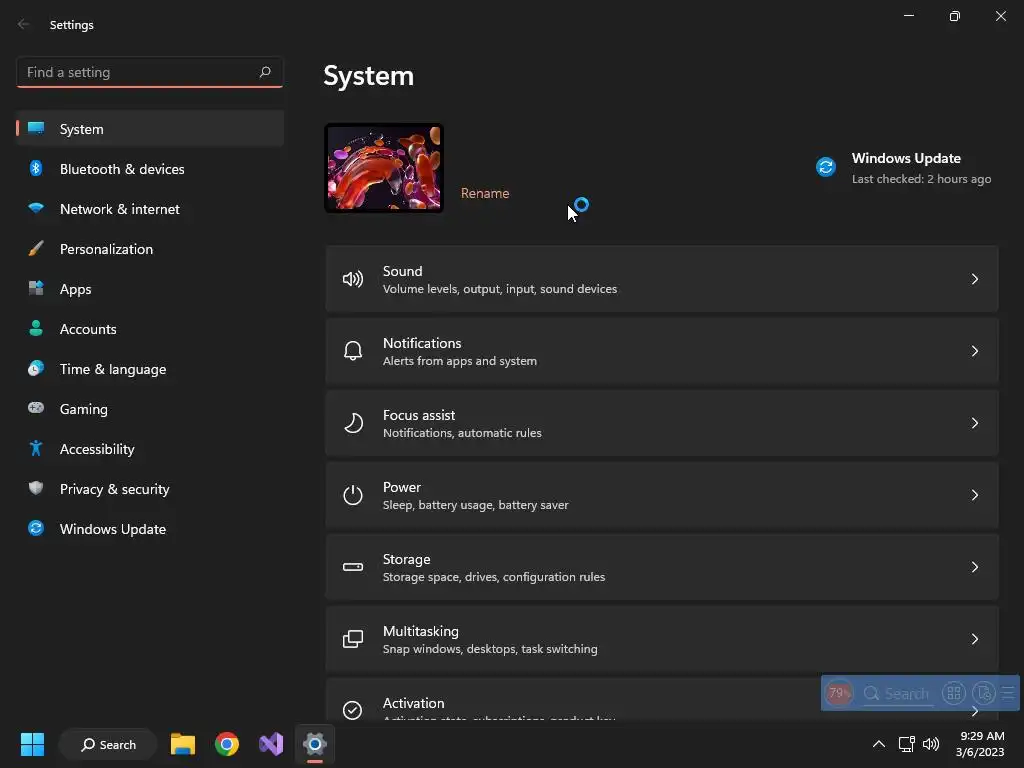
Task: Expand the Sound settings chevron
Action: pos(974,279)
